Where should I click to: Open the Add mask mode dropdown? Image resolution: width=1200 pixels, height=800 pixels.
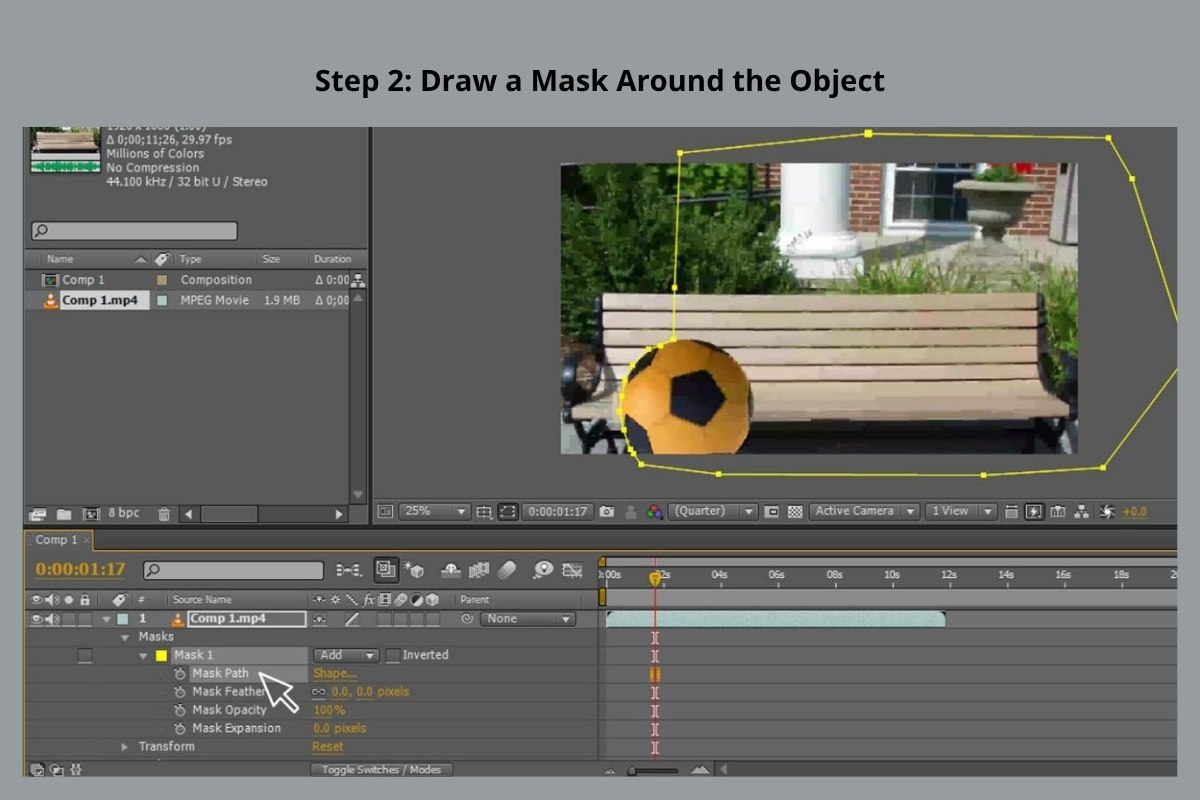pos(344,655)
